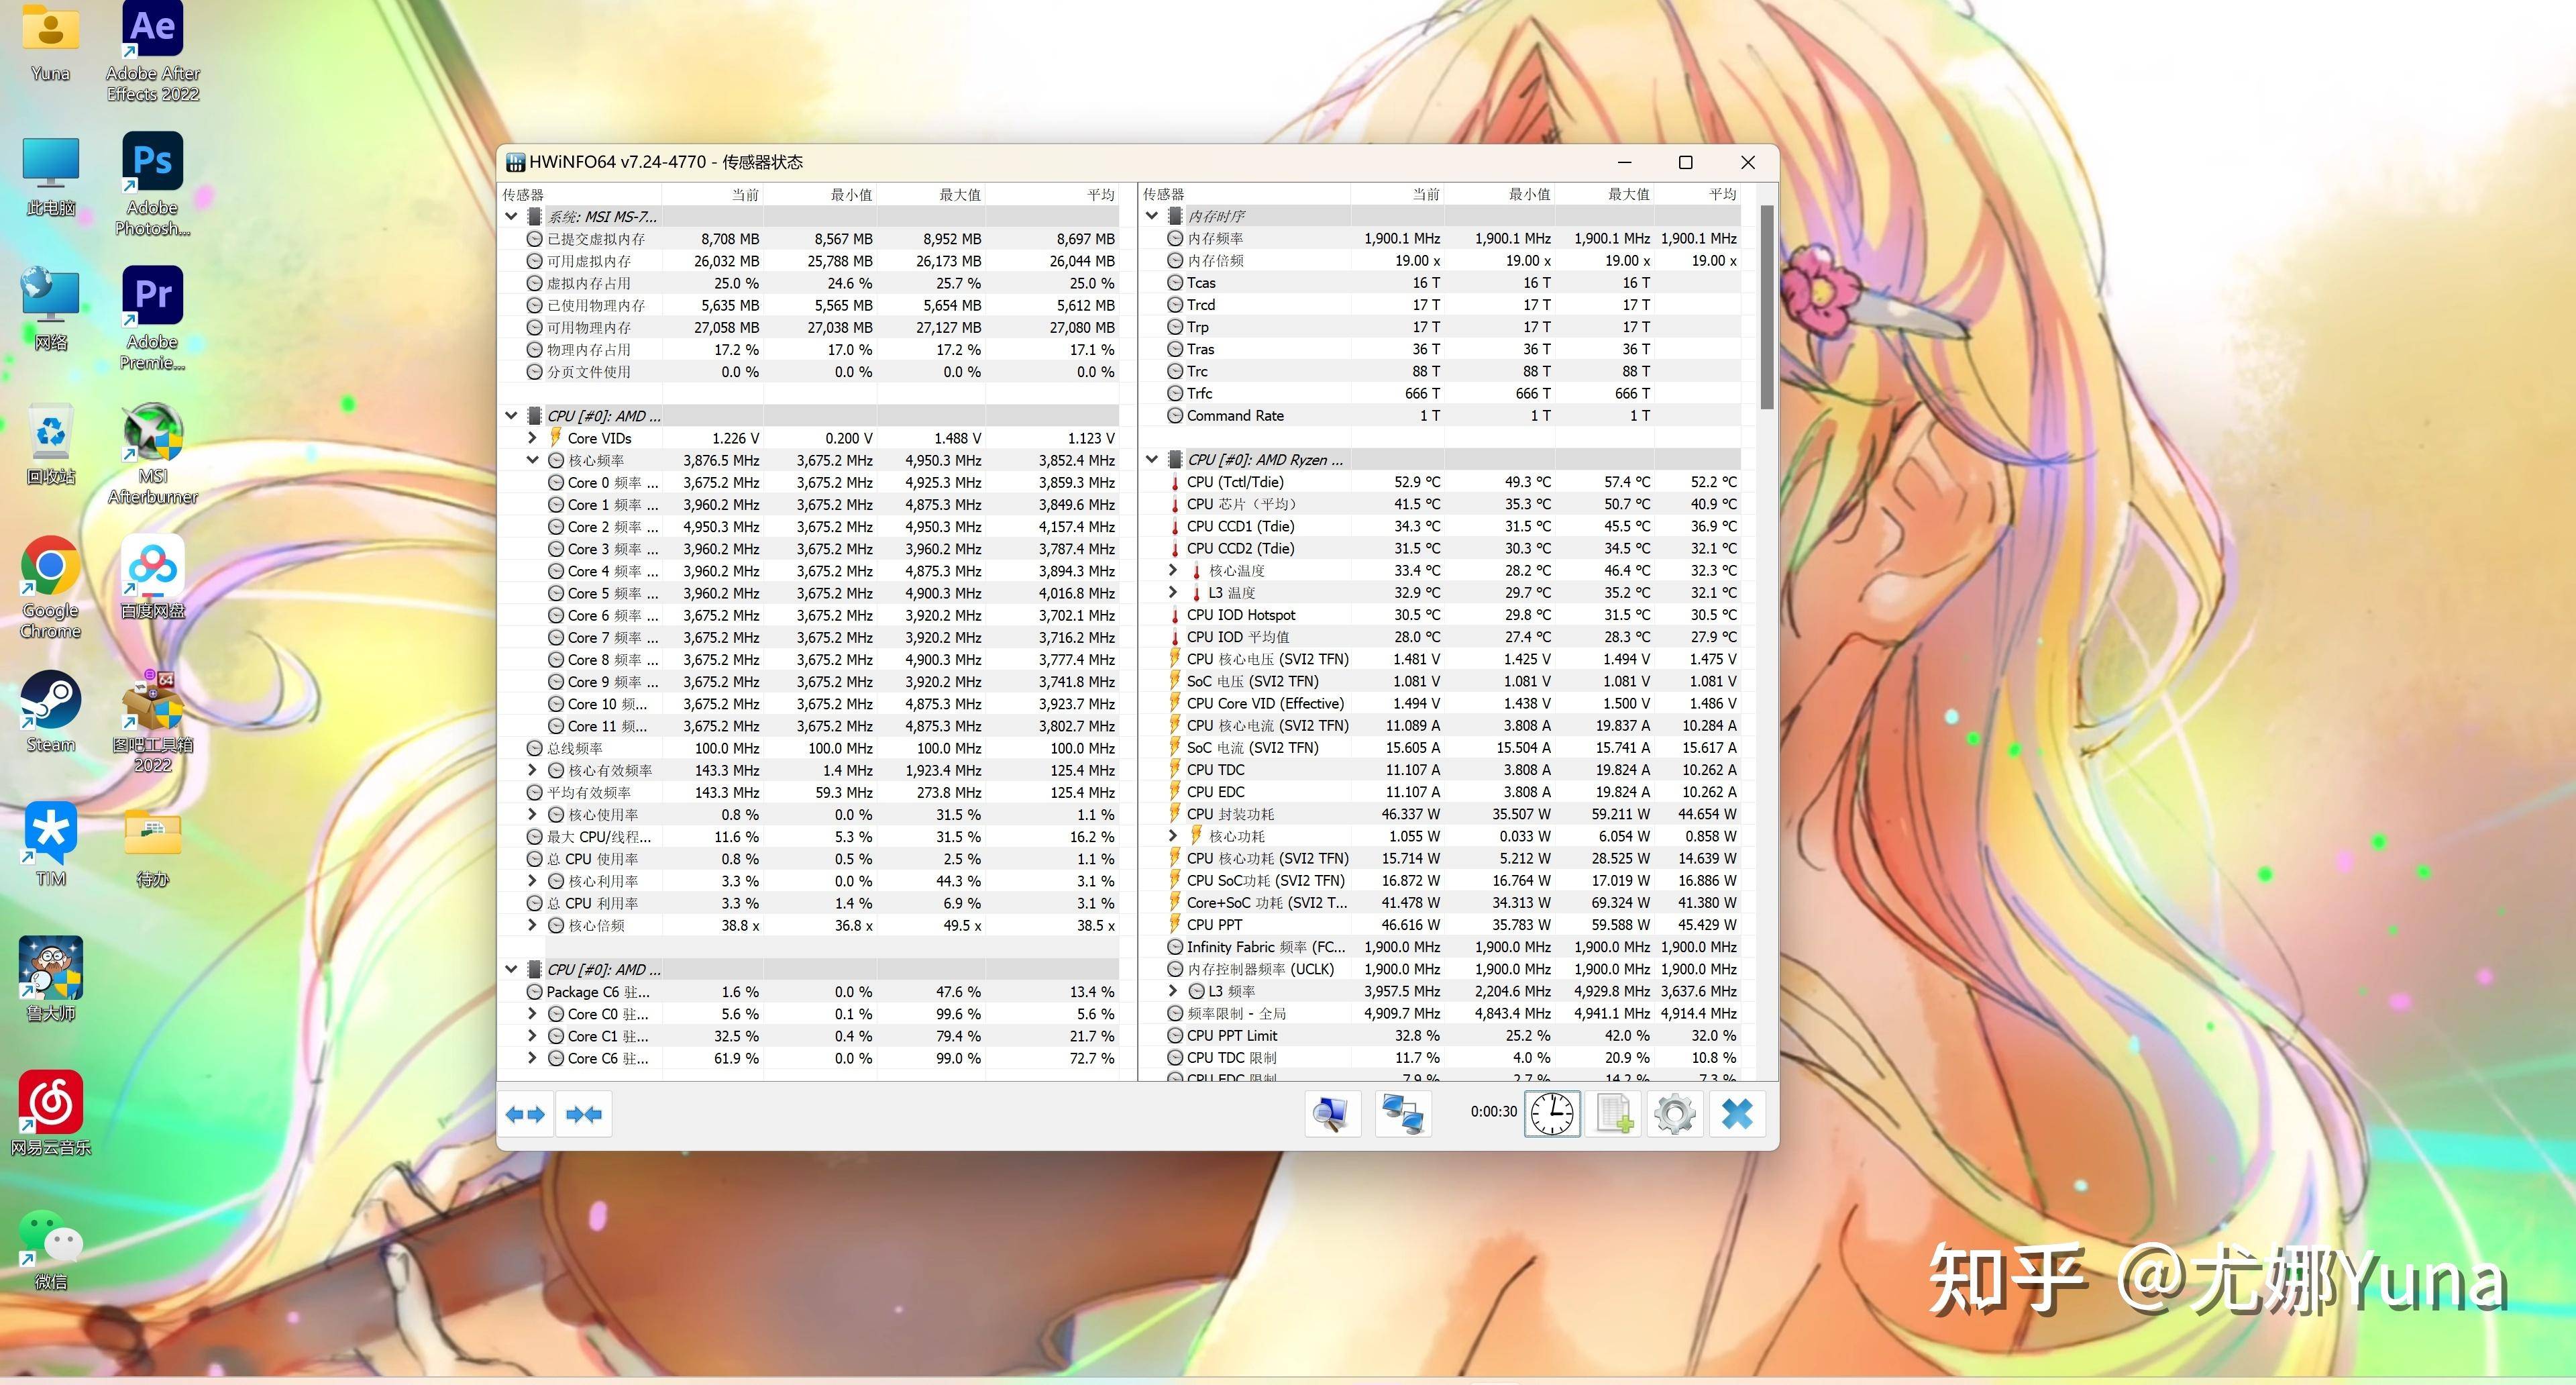
Task: Open the 网络 network desktop icon
Action: (x=51, y=309)
